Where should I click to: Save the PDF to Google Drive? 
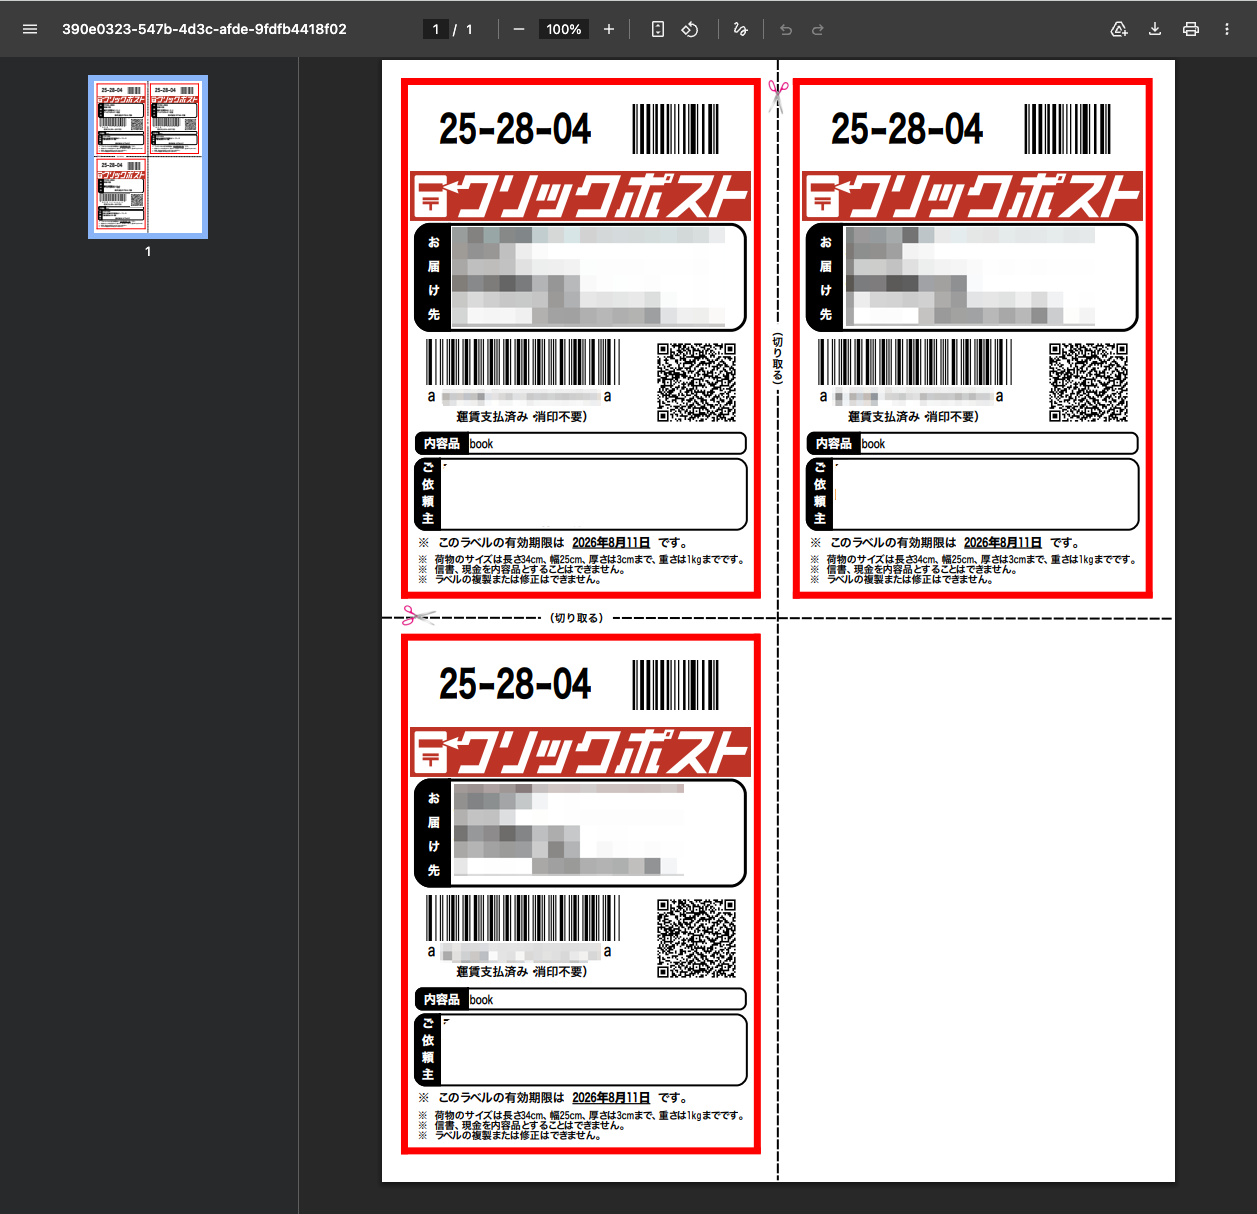[1119, 29]
